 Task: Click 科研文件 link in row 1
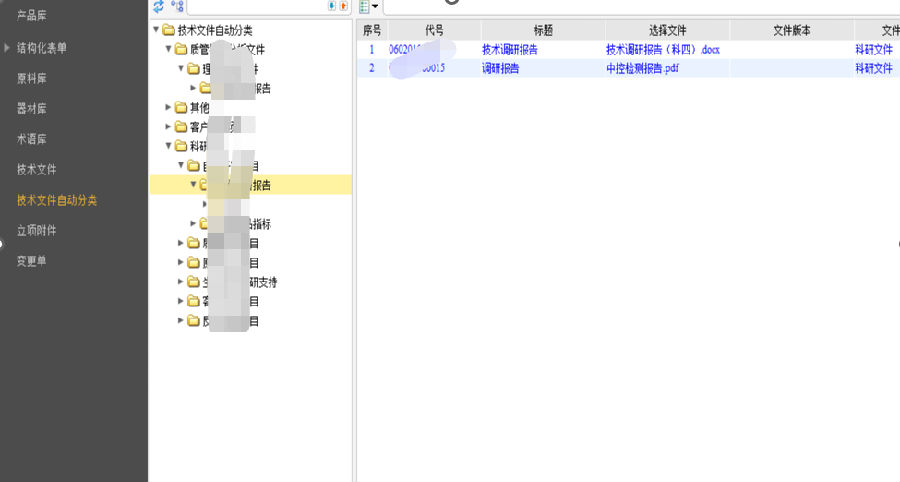[874, 49]
